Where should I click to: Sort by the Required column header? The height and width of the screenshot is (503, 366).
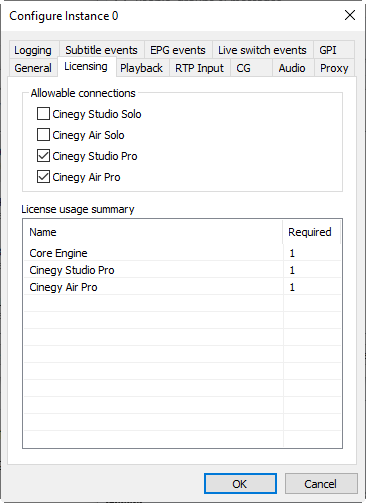tap(312, 232)
